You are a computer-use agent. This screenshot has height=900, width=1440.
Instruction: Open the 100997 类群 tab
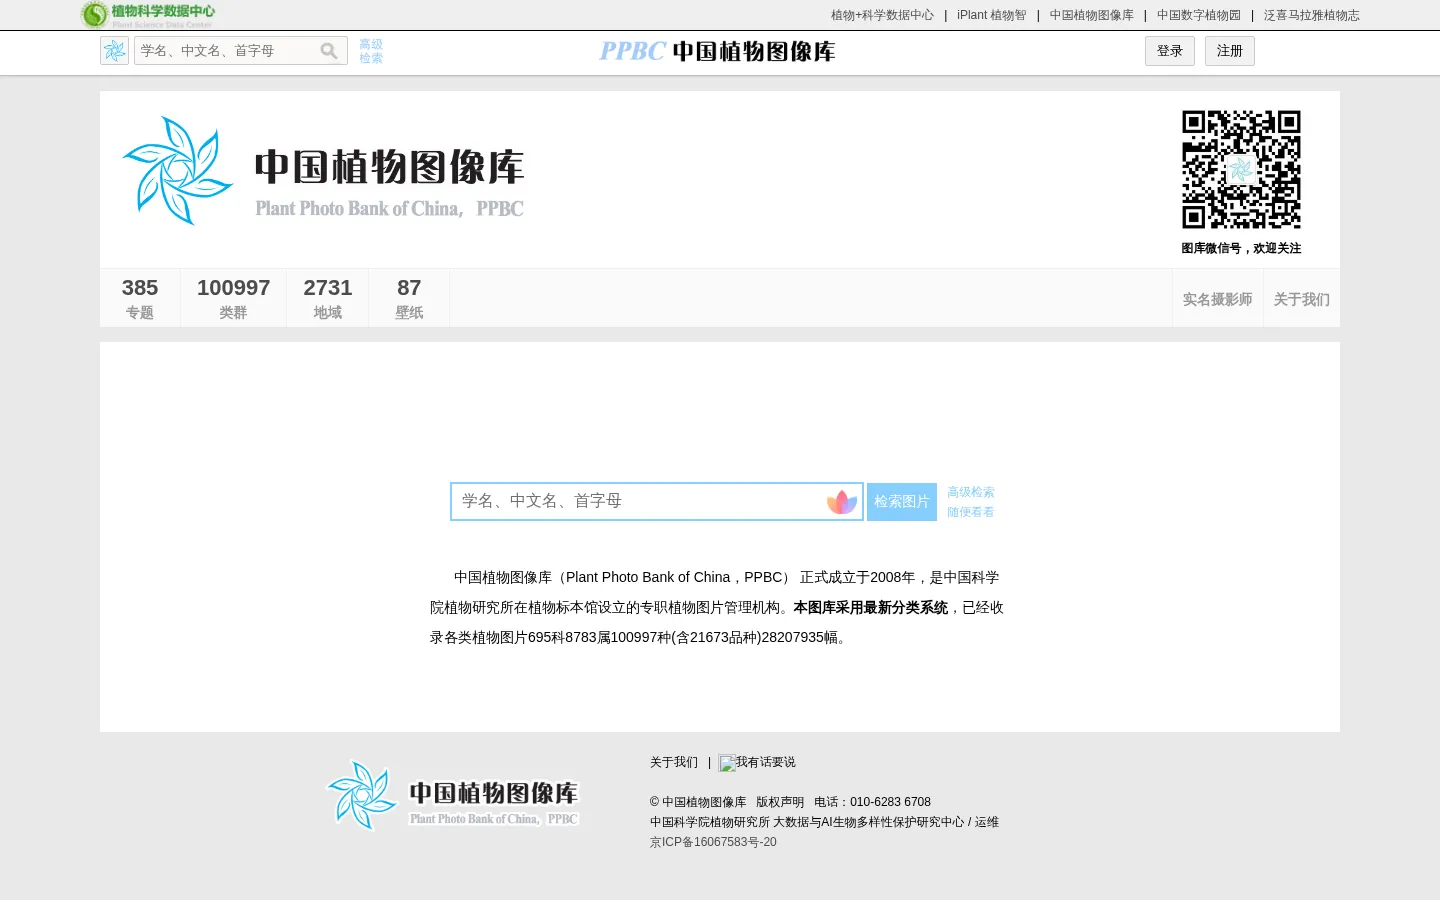pos(233,298)
